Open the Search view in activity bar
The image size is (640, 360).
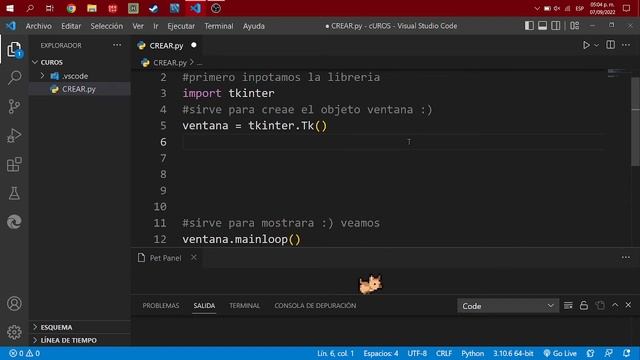[x=14, y=78]
